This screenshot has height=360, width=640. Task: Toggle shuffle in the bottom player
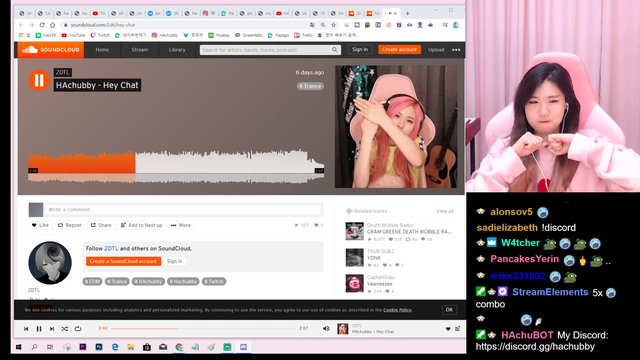(x=64, y=329)
